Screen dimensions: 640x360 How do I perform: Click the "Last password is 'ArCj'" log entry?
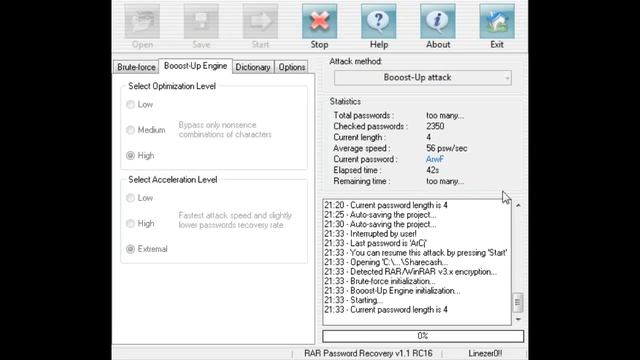click(376, 243)
